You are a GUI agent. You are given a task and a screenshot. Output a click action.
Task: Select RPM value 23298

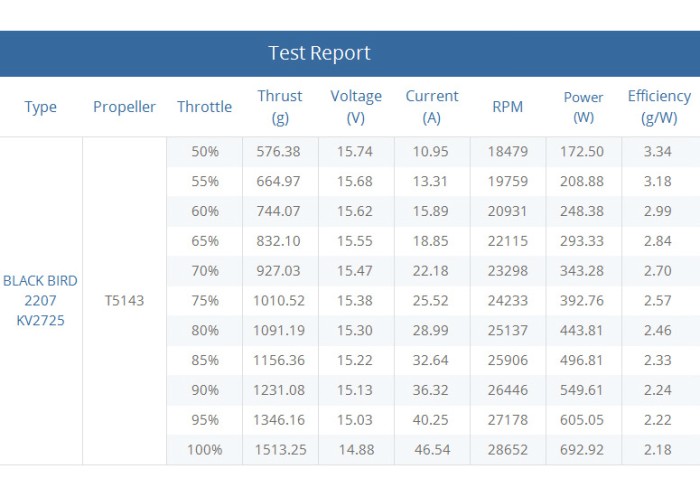508,271
